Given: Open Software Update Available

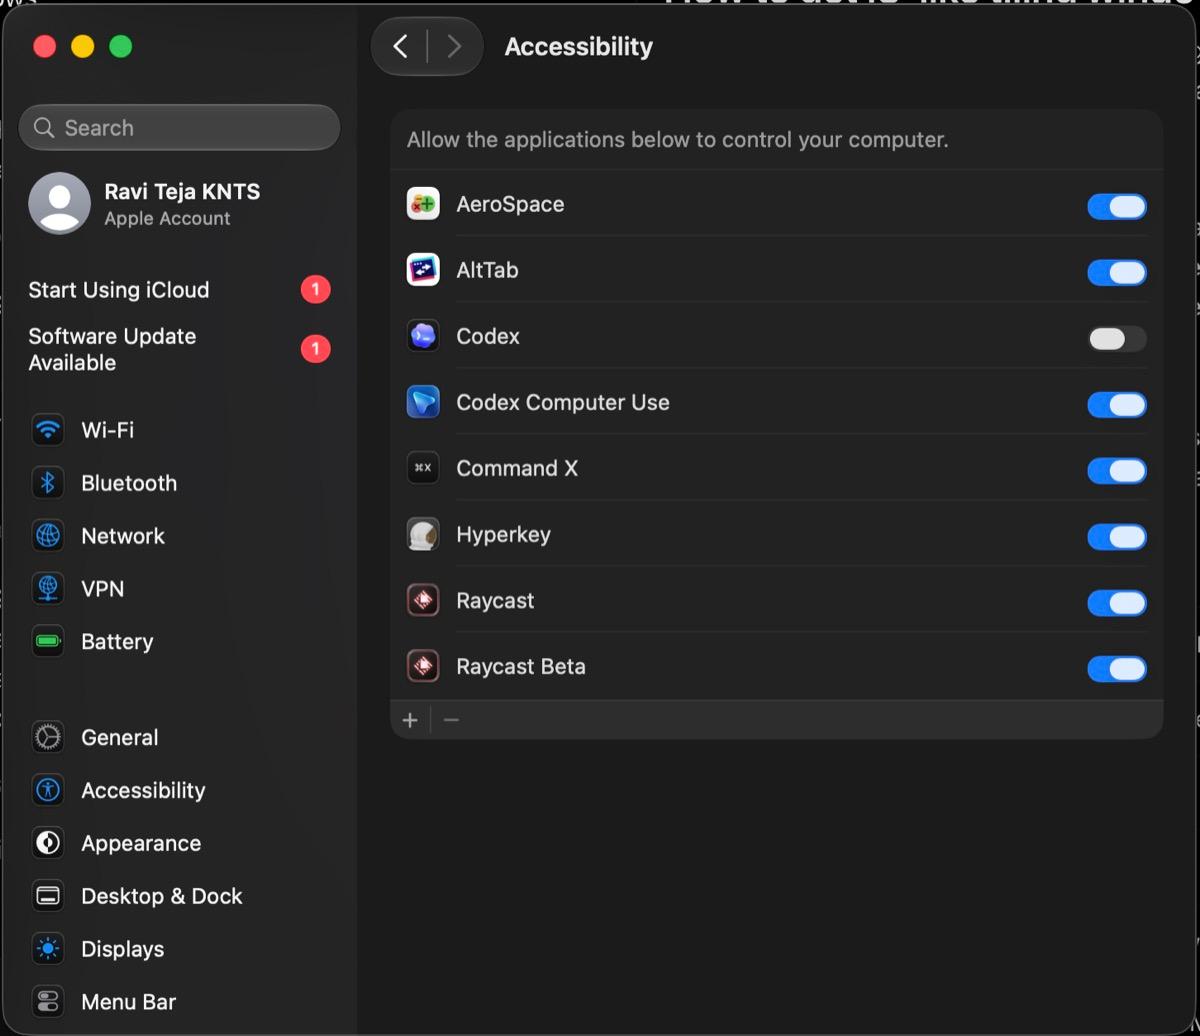Looking at the screenshot, I should (180, 349).
